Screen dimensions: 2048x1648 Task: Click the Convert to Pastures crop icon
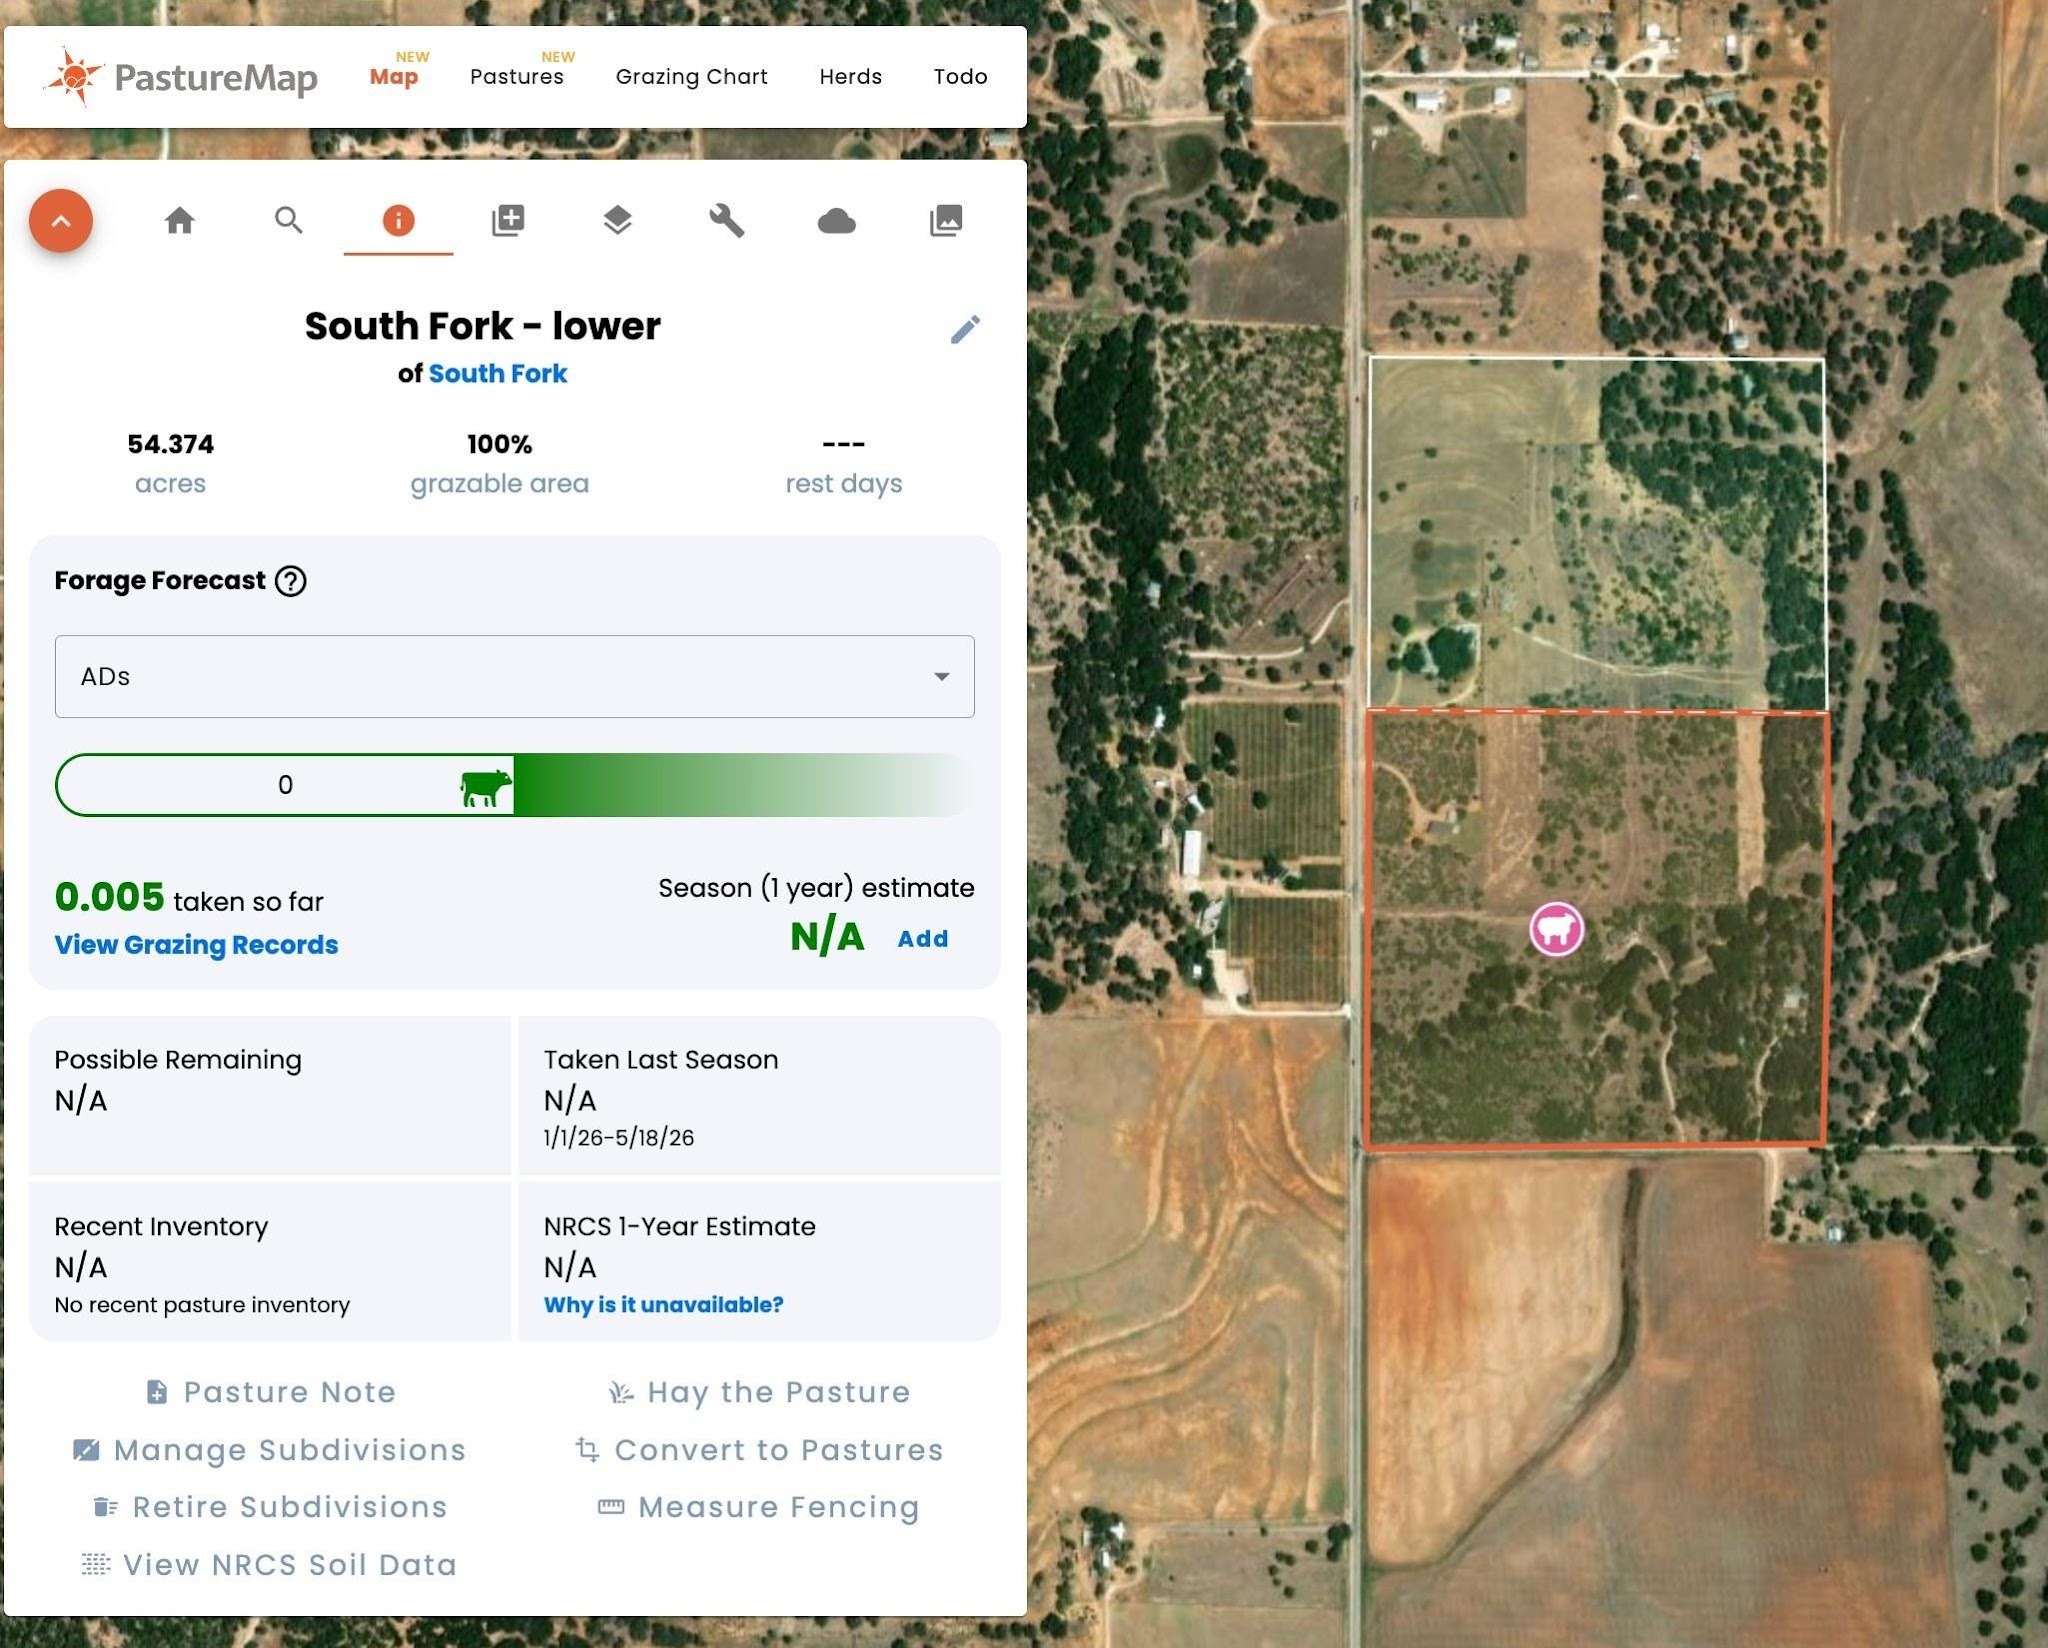[588, 1449]
